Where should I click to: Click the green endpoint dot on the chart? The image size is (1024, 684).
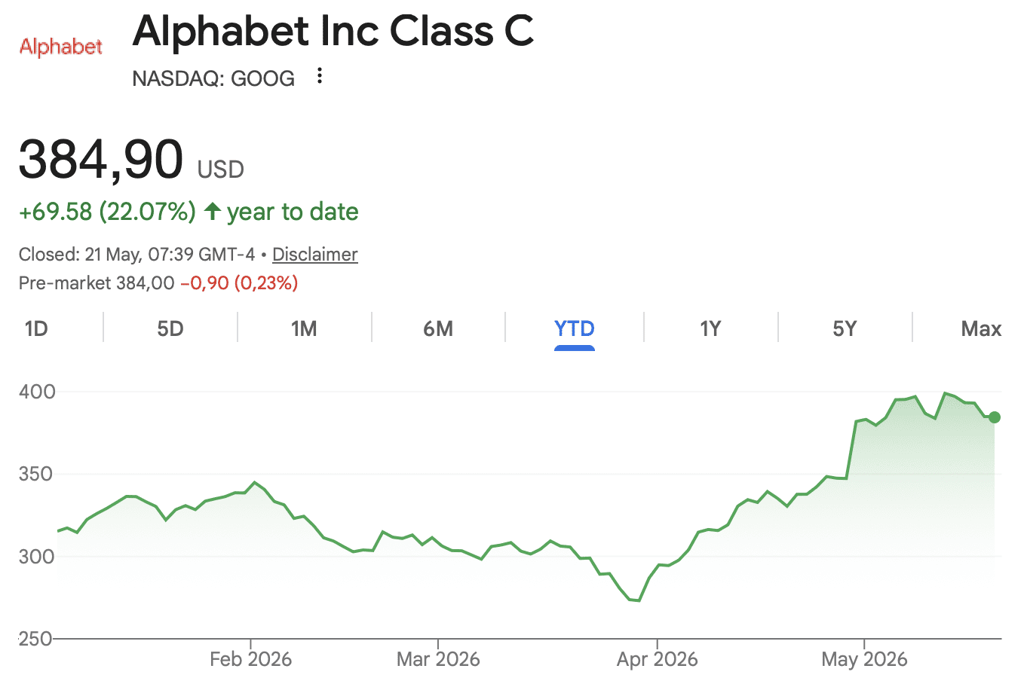point(994,417)
